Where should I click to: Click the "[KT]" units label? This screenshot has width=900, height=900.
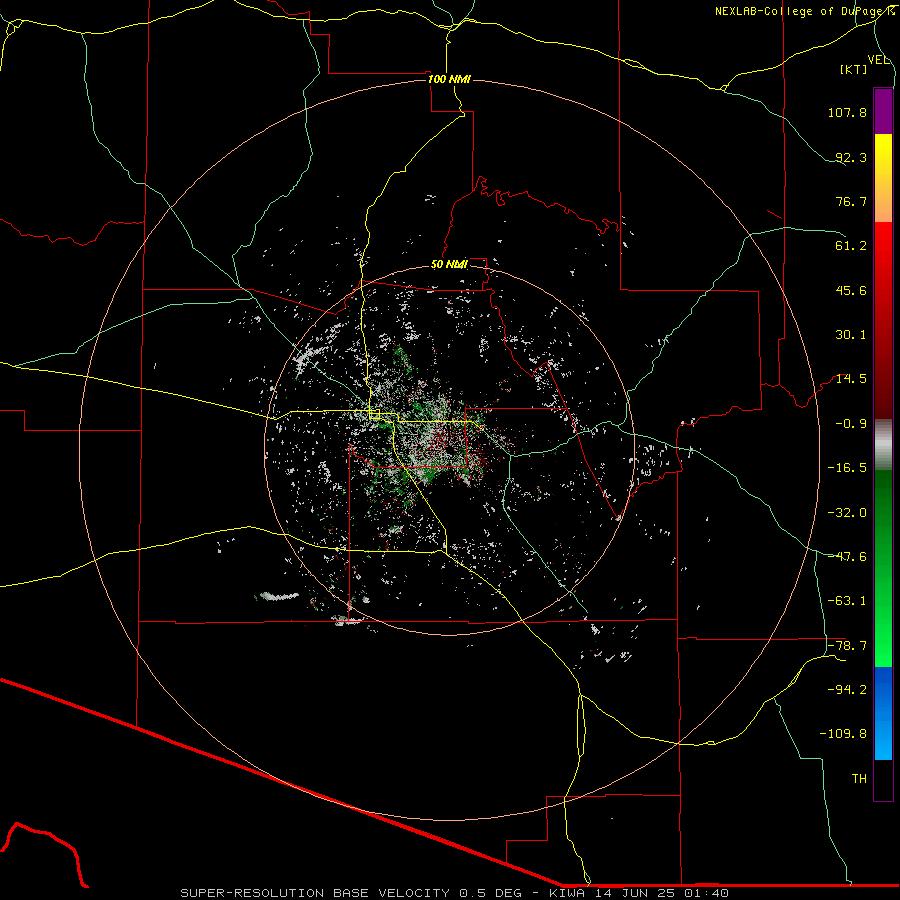tap(854, 69)
